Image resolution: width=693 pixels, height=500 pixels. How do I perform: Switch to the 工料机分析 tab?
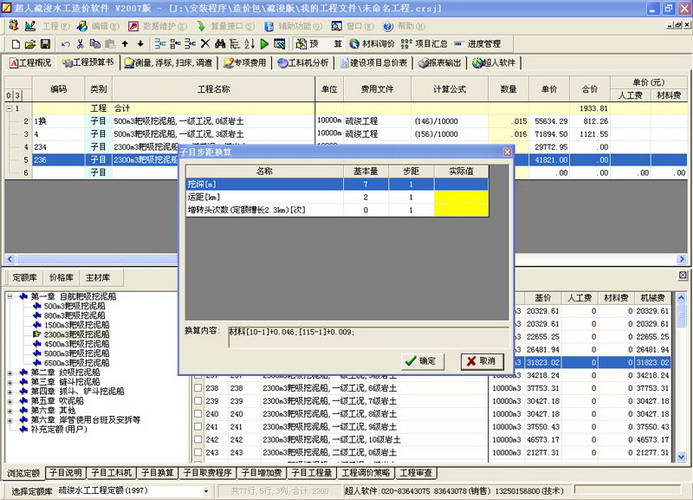(301, 62)
